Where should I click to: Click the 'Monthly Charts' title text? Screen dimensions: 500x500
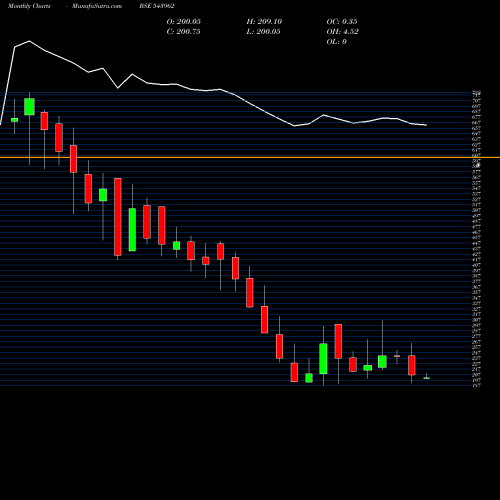(x=29, y=6)
